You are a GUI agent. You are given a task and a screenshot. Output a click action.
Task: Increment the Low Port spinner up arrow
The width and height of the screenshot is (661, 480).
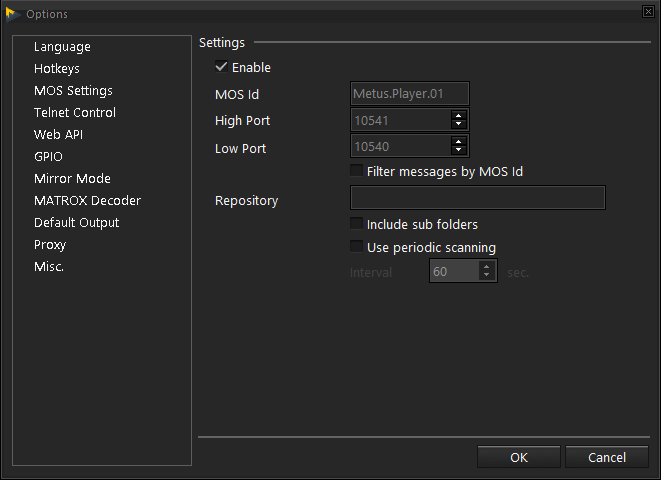coord(459,142)
